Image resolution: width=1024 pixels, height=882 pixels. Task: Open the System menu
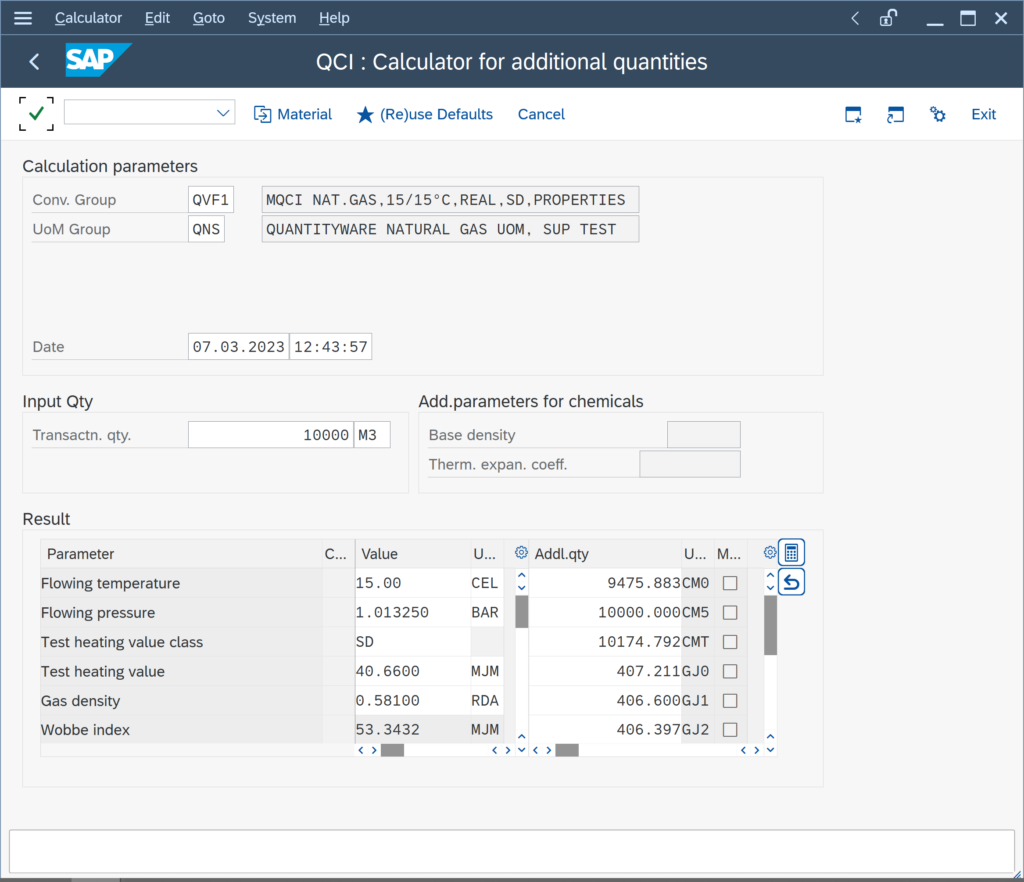click(272, 18)
